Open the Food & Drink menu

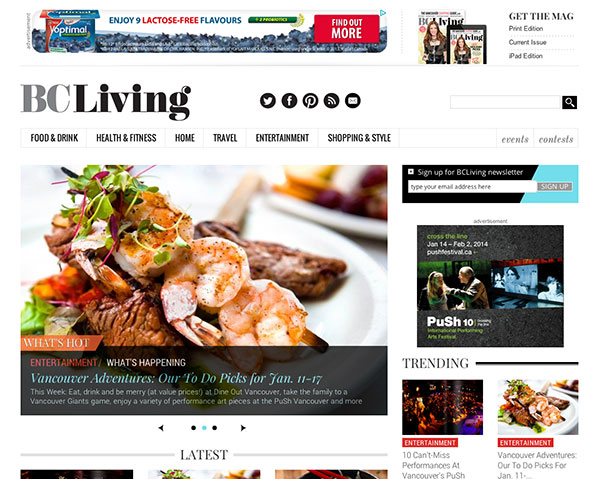pos(54,138)
